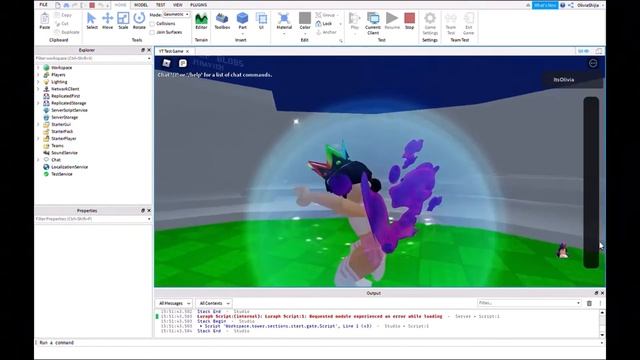Select TestService in Explorer
The width and height of the screenshot is (640, 360).
click(62, 174)
